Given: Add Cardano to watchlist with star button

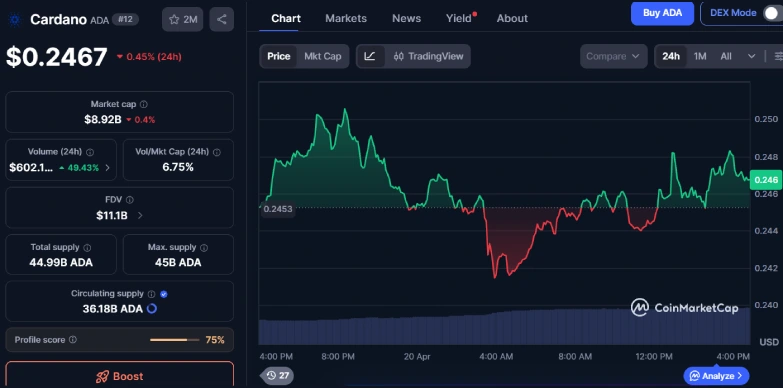Looking at the screenshot, I should pos(182,19).
